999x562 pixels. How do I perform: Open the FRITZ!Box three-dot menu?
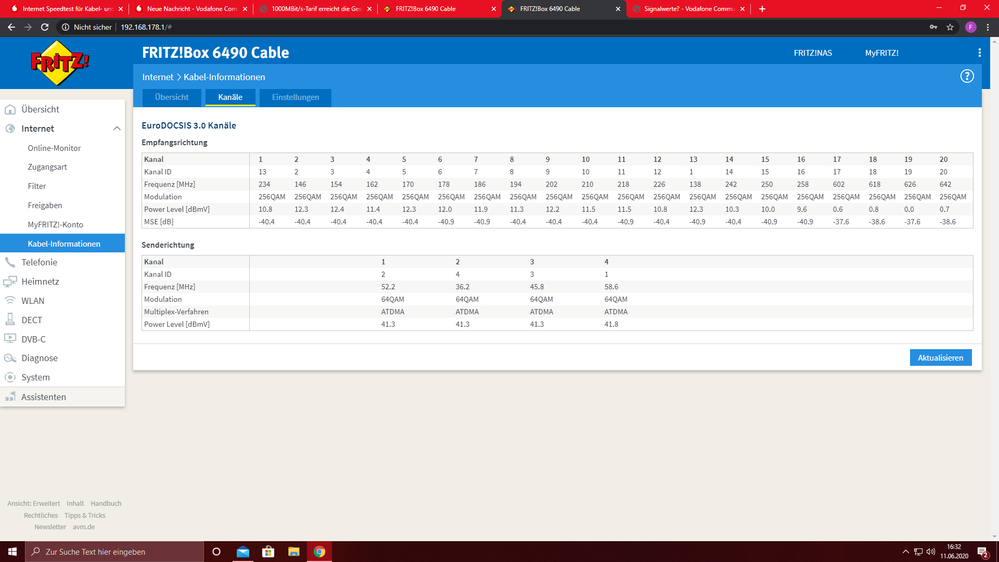click(979, 53)
